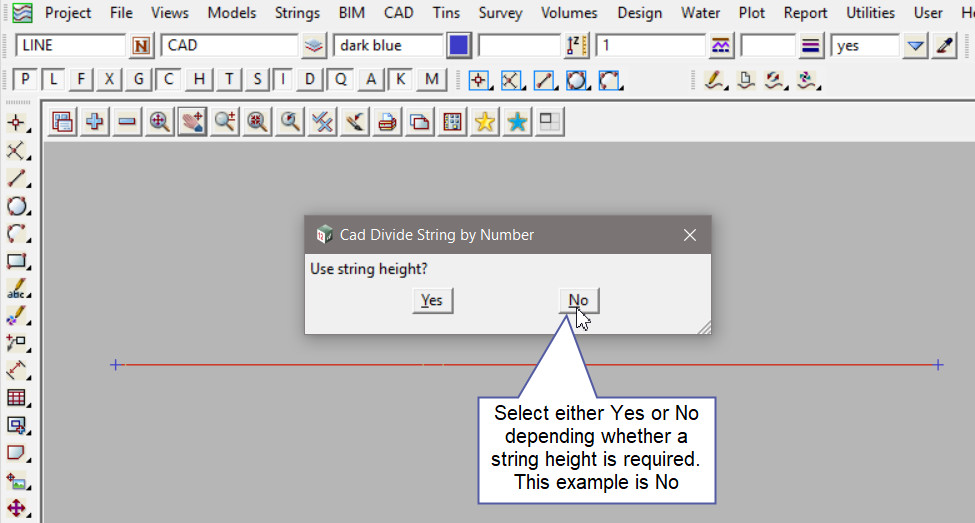Open the CAD menu
Viewport: 975px width, 523px height.
coord(399,13)
